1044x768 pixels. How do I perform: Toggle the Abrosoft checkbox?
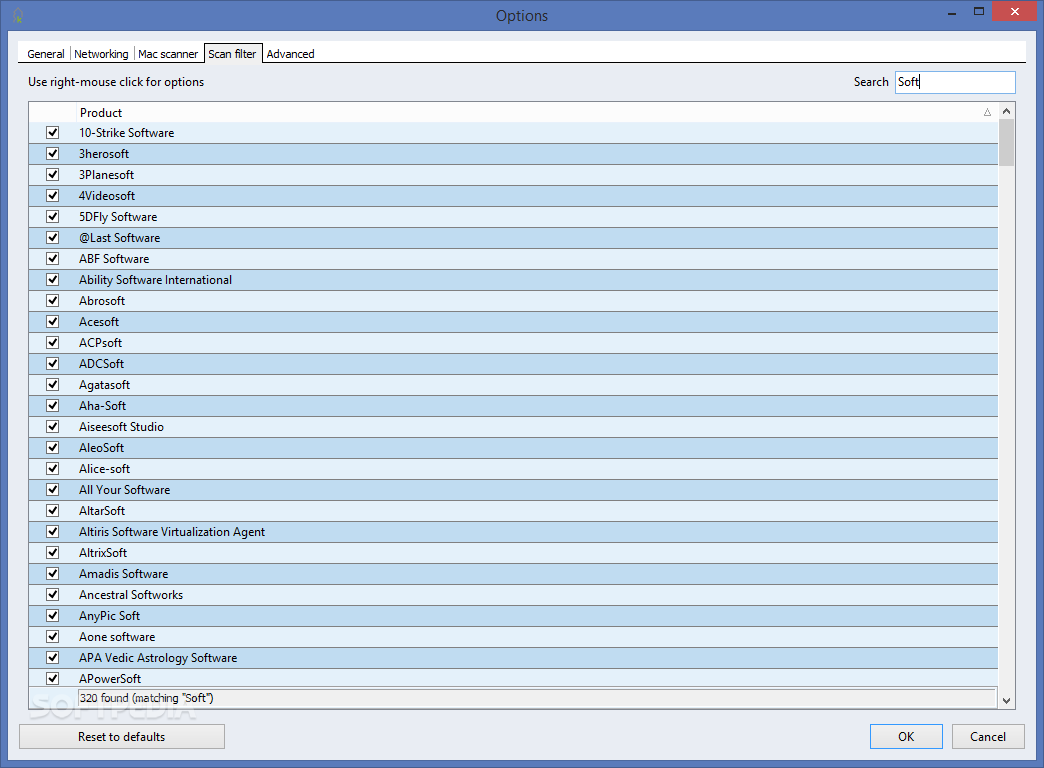point(53,300)
